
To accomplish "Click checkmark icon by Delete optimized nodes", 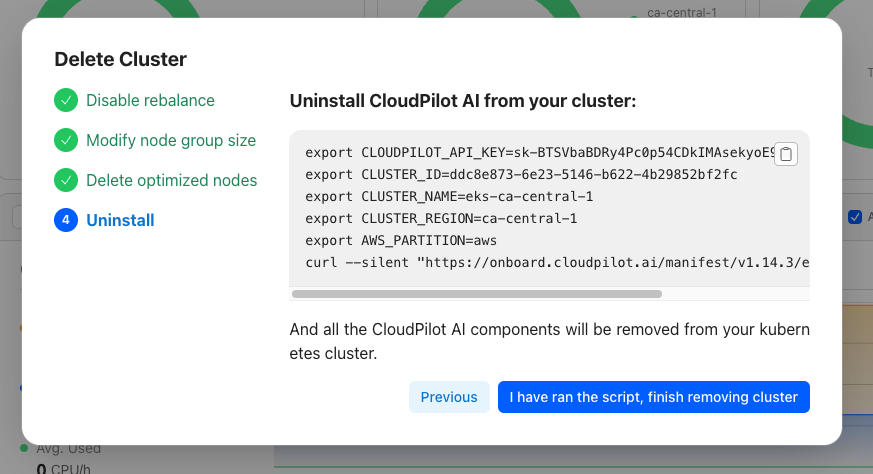I will coord(66,180).
